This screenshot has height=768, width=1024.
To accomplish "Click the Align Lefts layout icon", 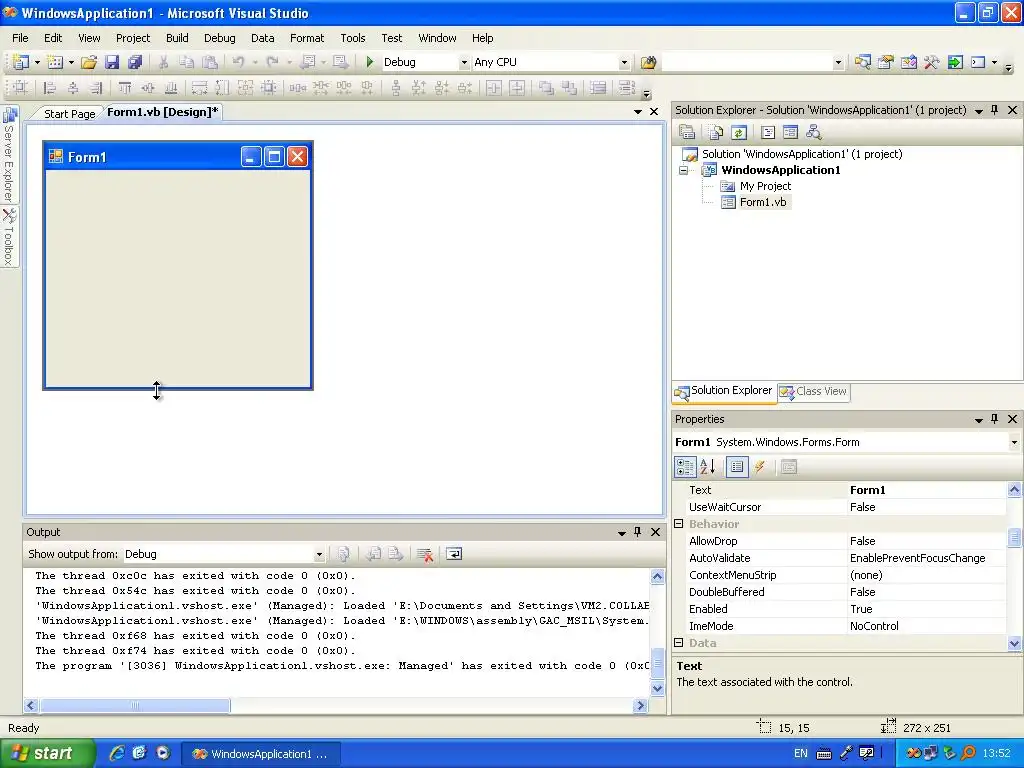I will (x=49, y=88).
